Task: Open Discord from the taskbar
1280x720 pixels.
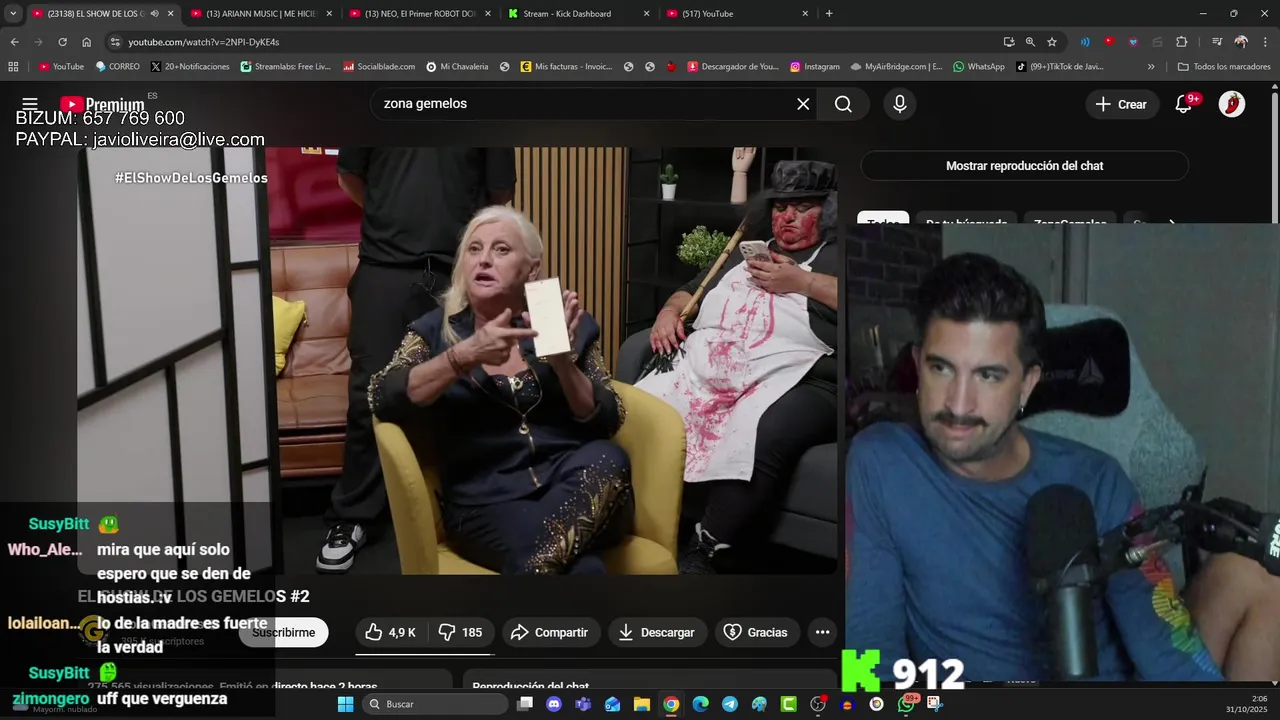Action: pos(554,704)
